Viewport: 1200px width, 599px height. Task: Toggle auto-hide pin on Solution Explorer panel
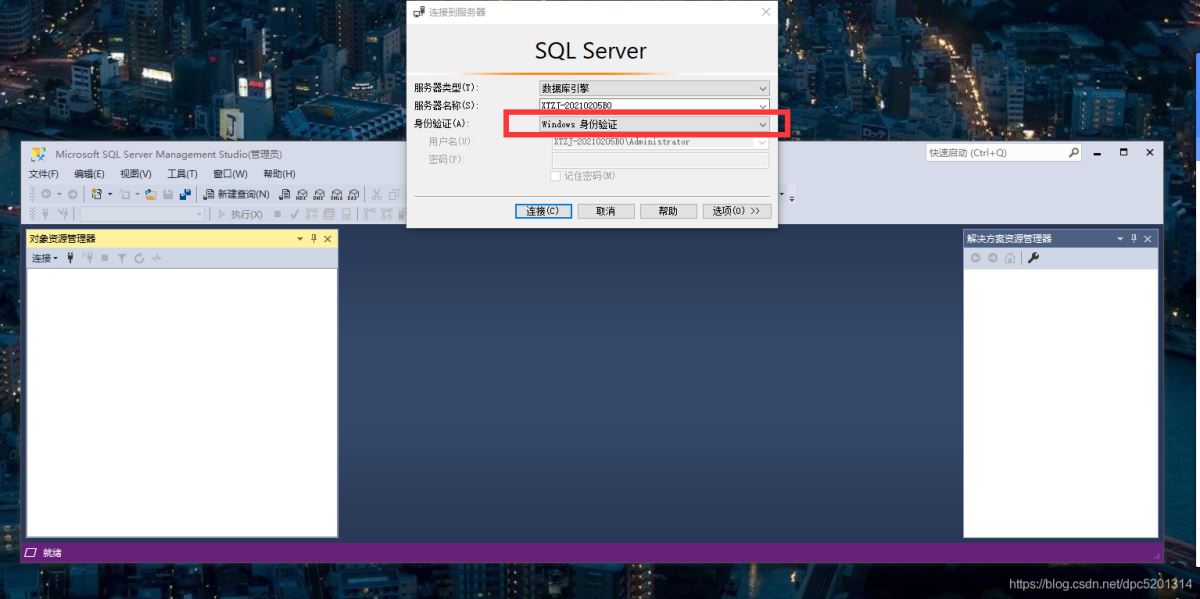[1133, 238]
